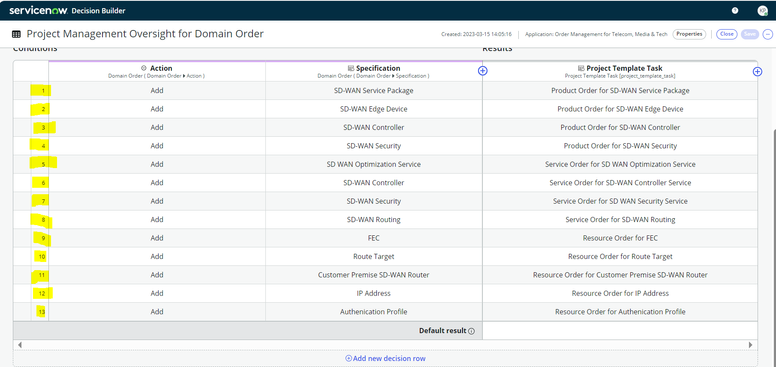The width and height of the screenshot is (776, 367).
Task: Click the Project Template Task header icon
Action: [581, 68]
